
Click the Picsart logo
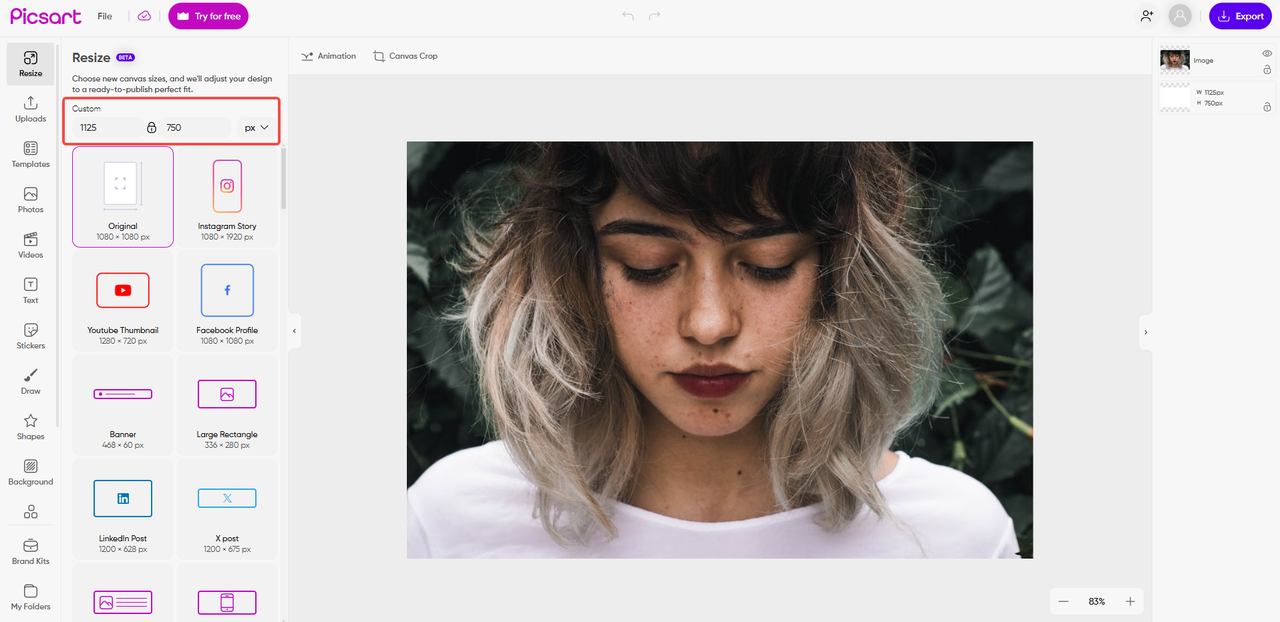click(x=45, y=16)
